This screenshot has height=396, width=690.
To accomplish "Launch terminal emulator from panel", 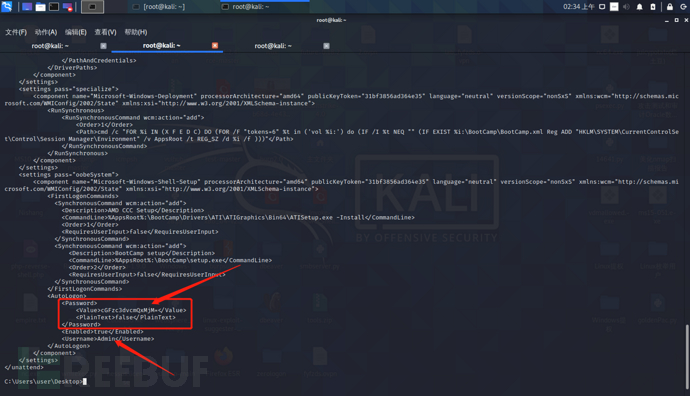I will click(54, 7).
